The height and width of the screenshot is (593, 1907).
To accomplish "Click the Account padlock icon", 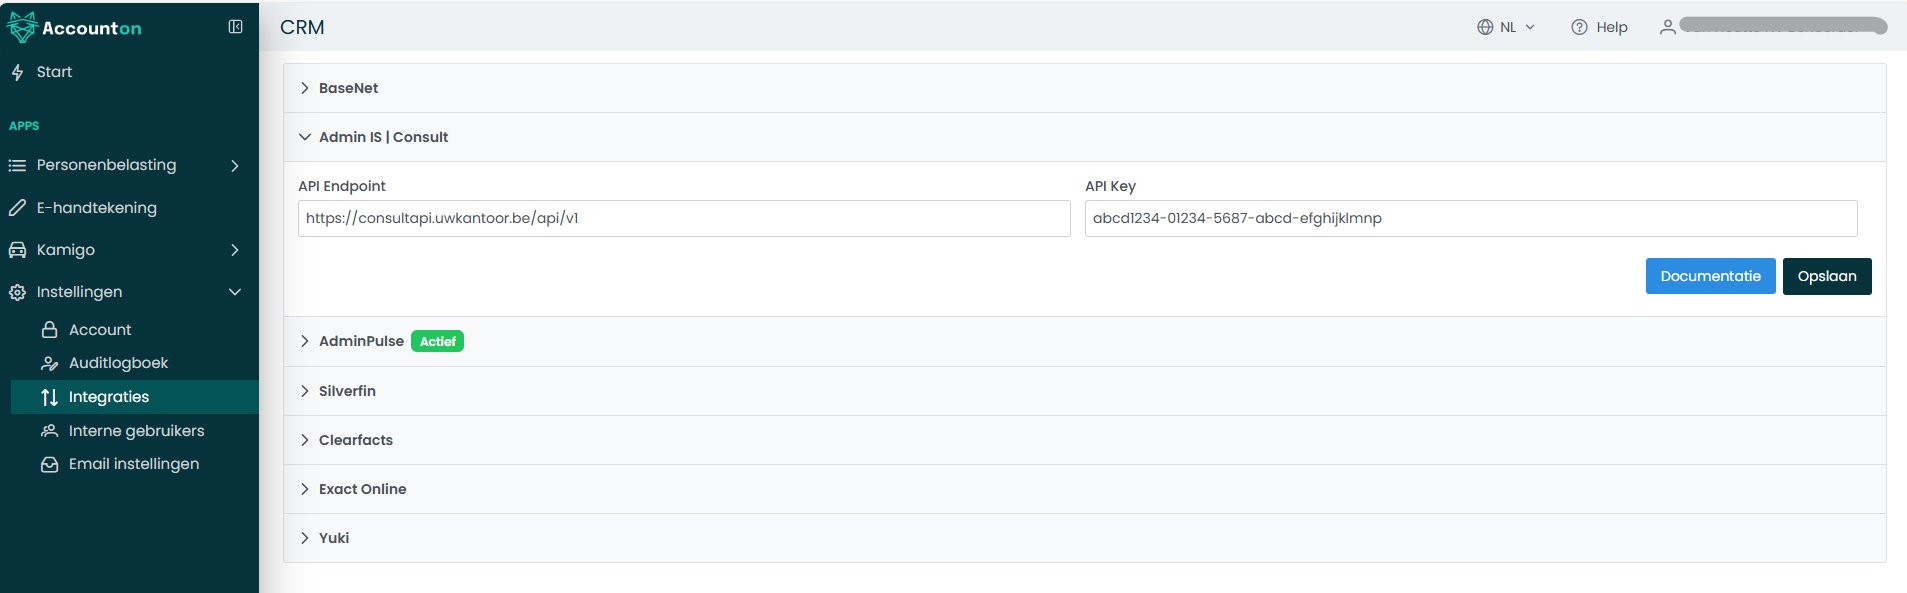I will click(x=49, y=330).
